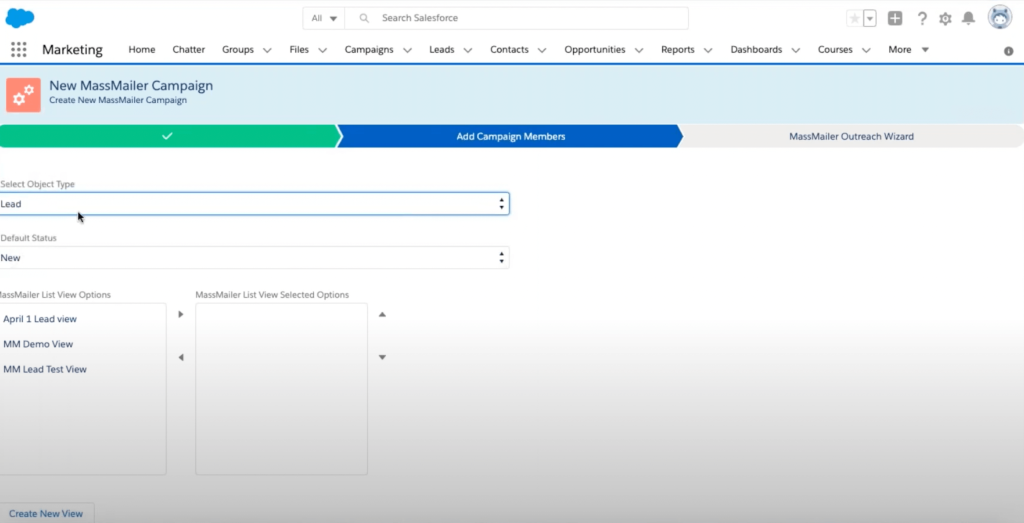This screenshot has width=1024, height=523.
Task: Open the notifications bell
Action: [x=968, y=18]
